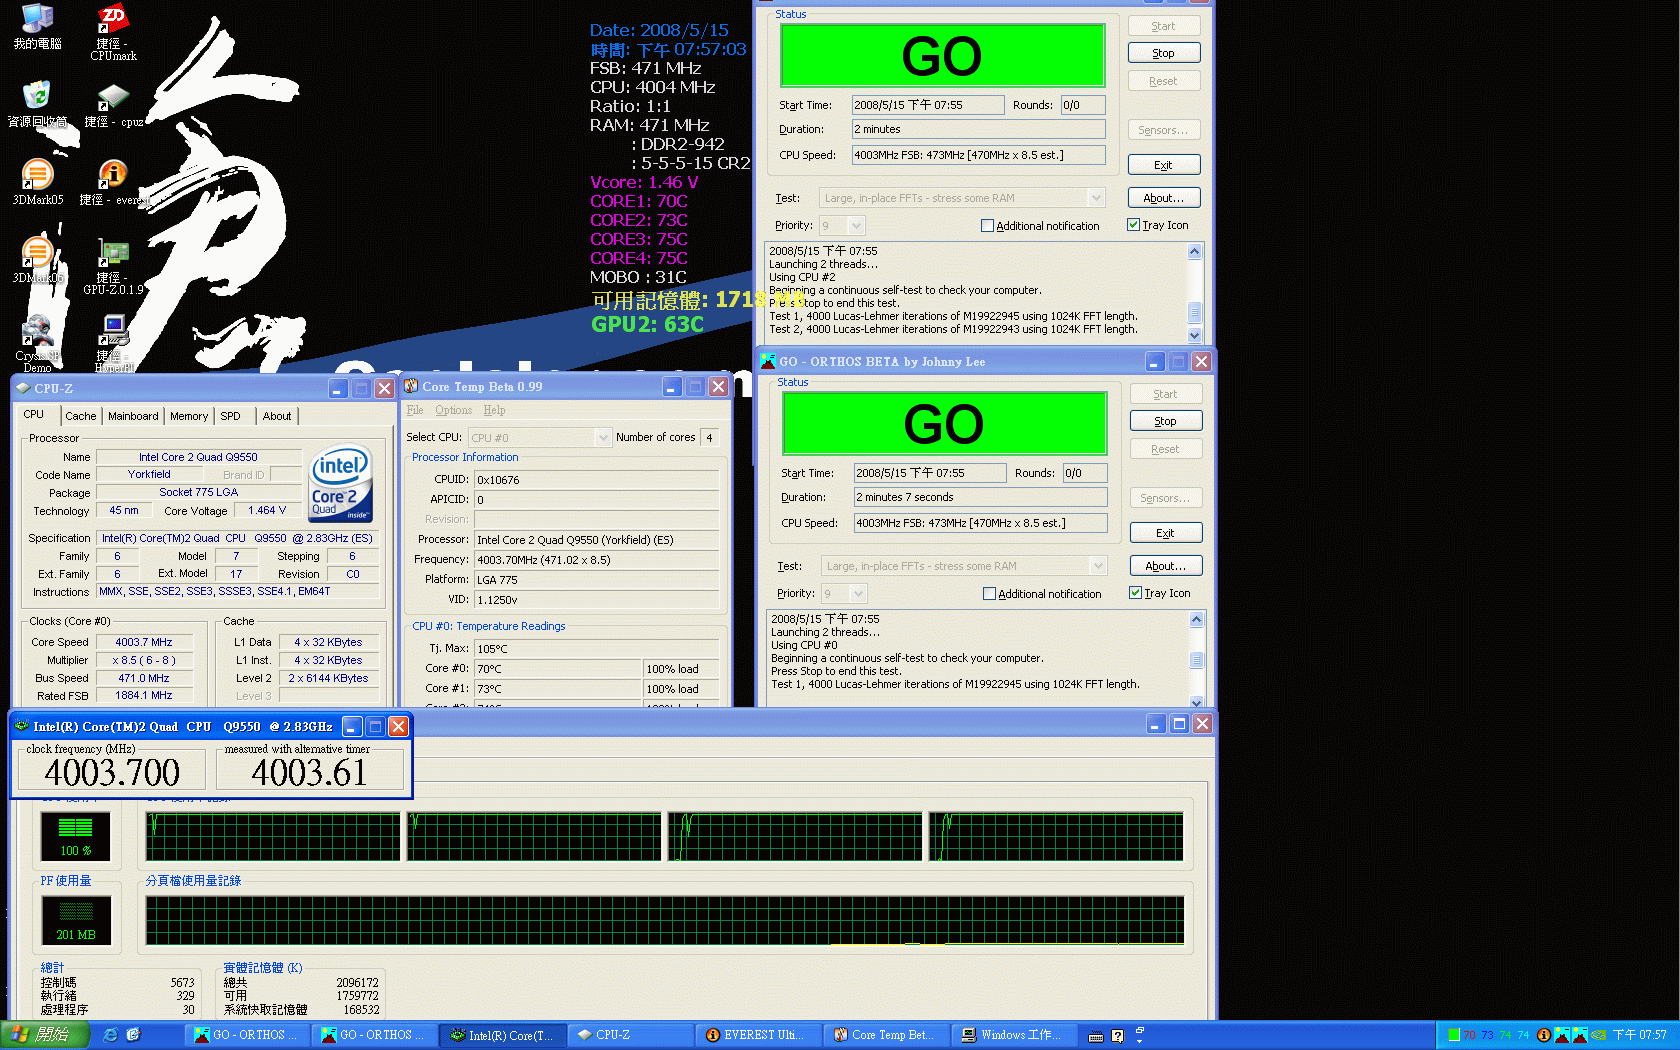Click the language bar restore icon

coord(1139,1030)
